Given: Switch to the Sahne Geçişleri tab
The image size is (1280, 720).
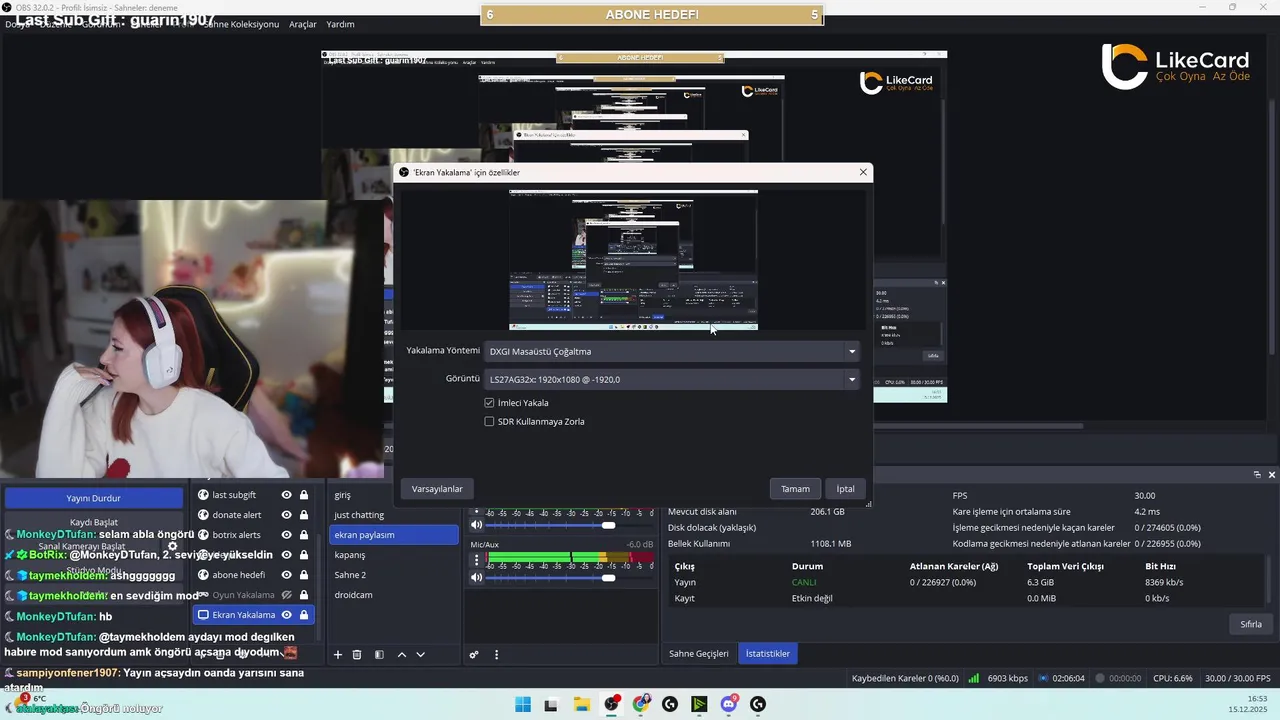Looking at the screenshot, I should tap(699, 654).
